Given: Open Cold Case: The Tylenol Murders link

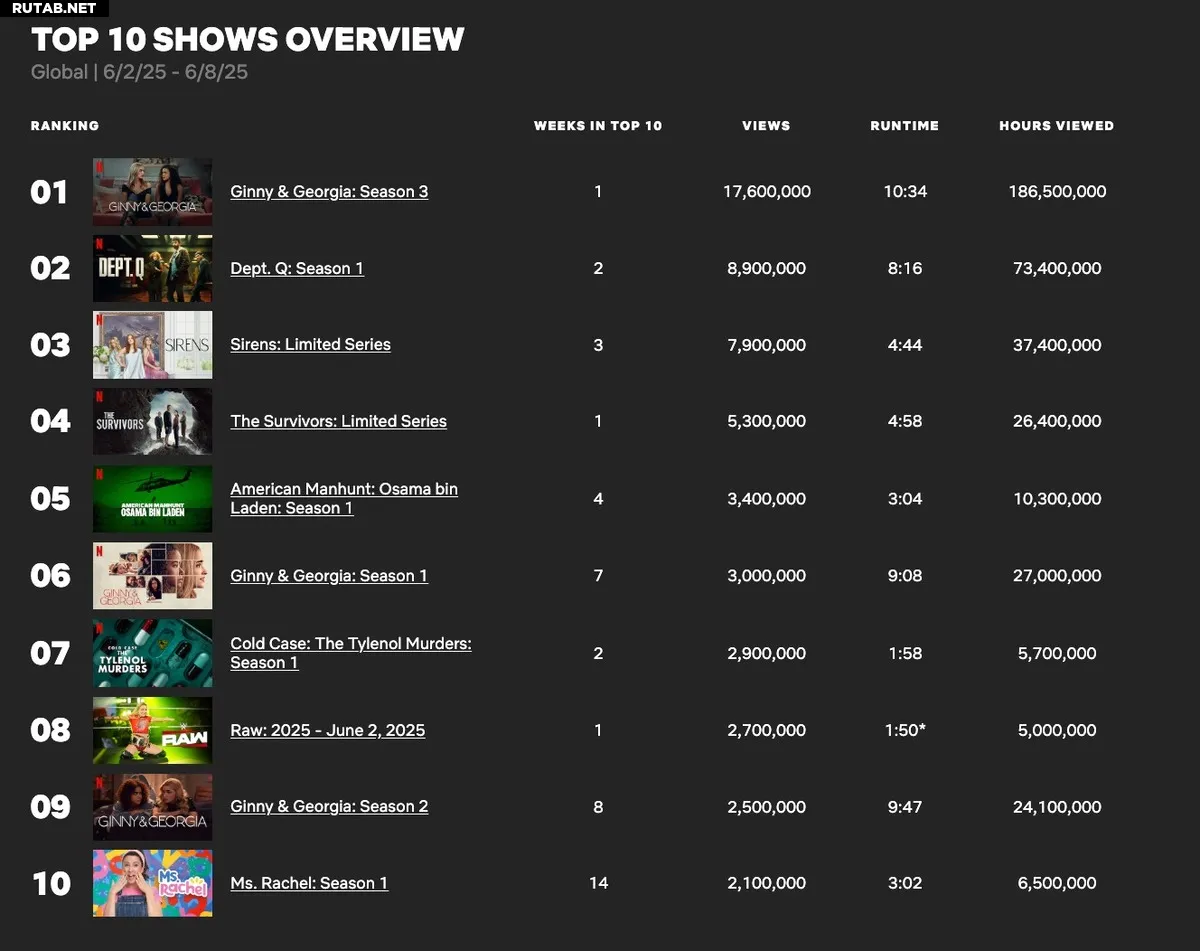Looking at the screenshot, I should (351, 653).
